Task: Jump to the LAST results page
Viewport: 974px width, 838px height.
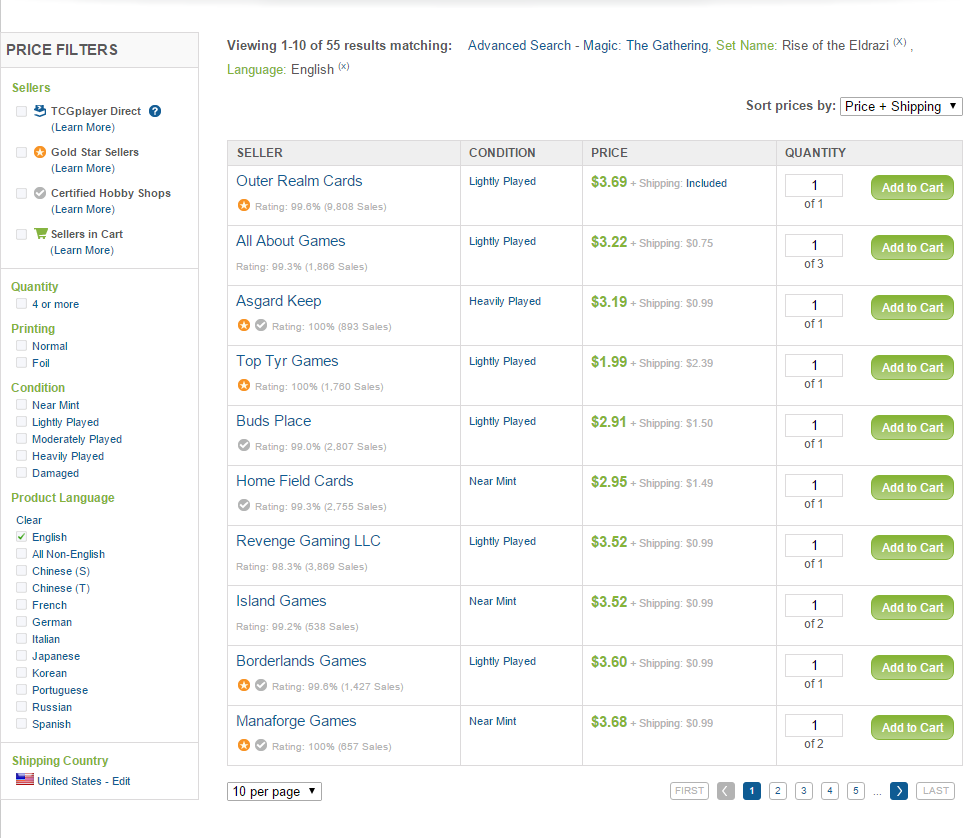Action: (x=935, y=791)
